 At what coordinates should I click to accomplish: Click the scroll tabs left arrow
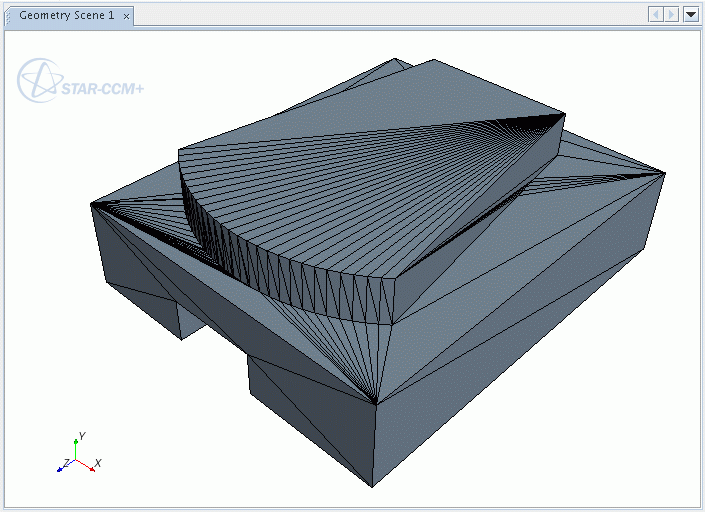coord(655,15)
